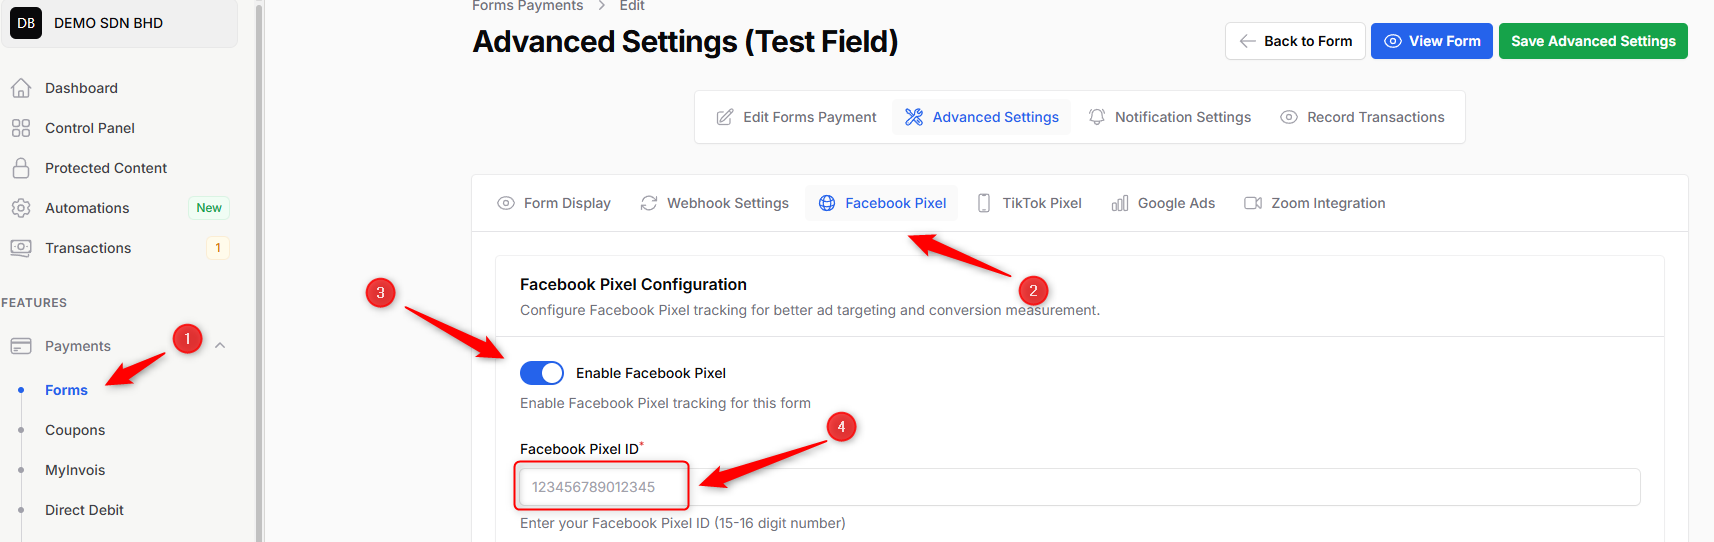Viewport: 1714px width, 542px height.
Task: Click Save Advanced Settings button
Action: (1593, 41)
